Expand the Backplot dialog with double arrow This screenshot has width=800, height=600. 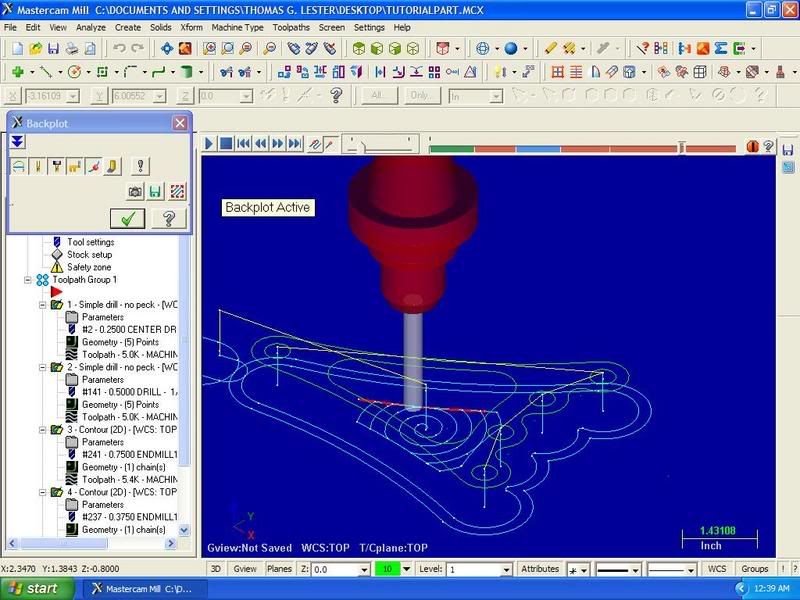17,141
